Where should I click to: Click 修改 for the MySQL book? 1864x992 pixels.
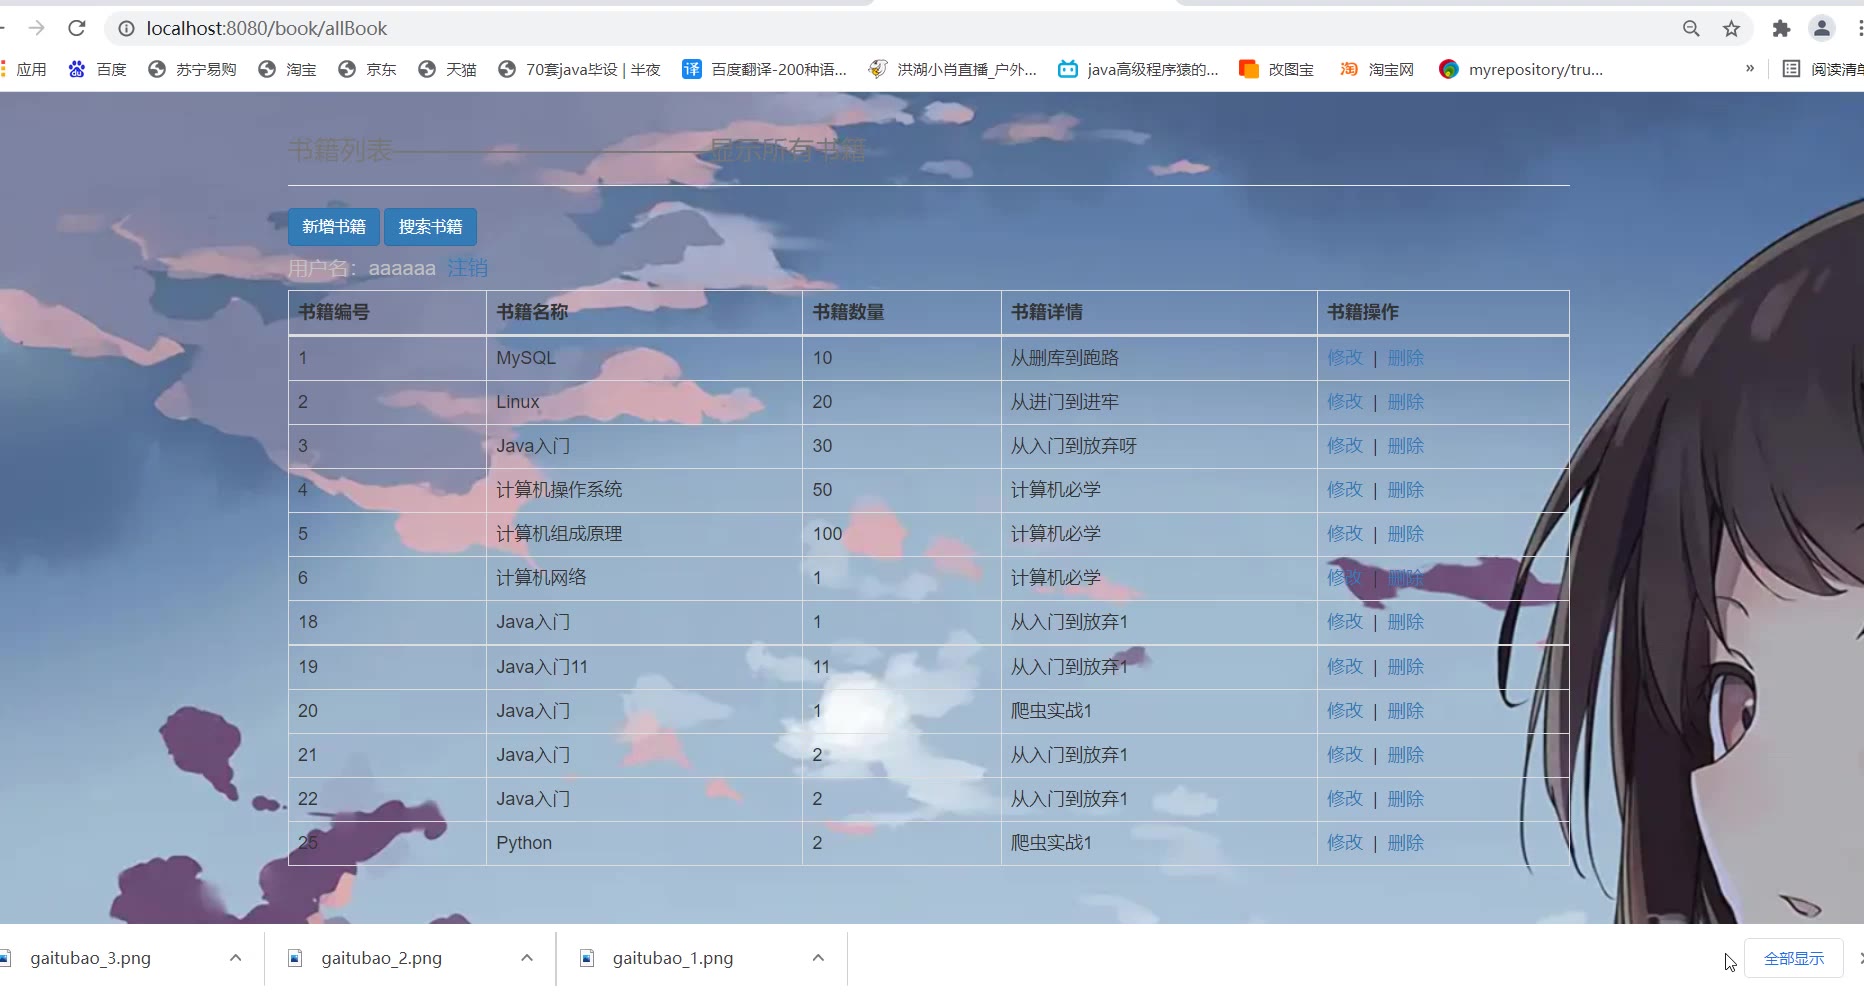coord(1345,358)
